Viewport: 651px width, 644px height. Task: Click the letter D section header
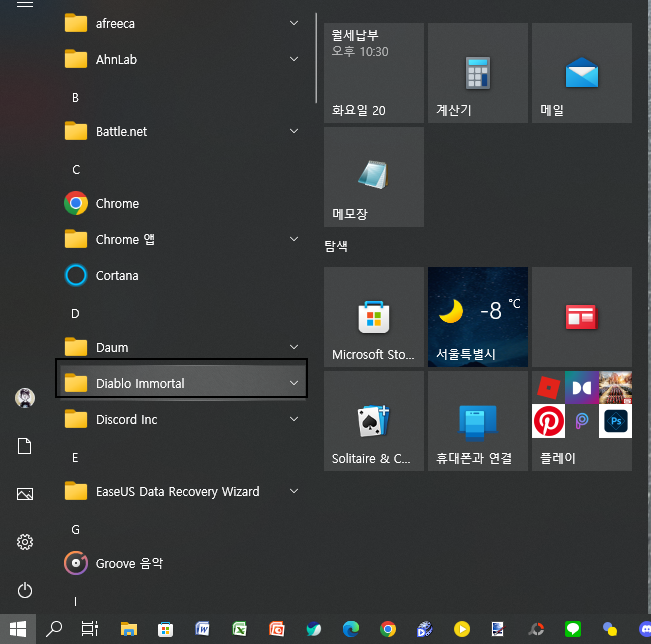click(75, 313)
